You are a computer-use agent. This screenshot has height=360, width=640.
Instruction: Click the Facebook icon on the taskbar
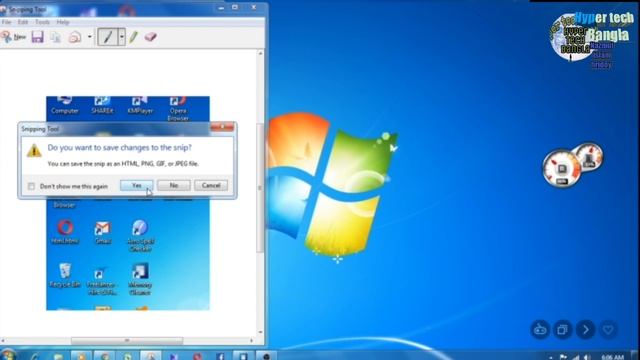(220, 356)
